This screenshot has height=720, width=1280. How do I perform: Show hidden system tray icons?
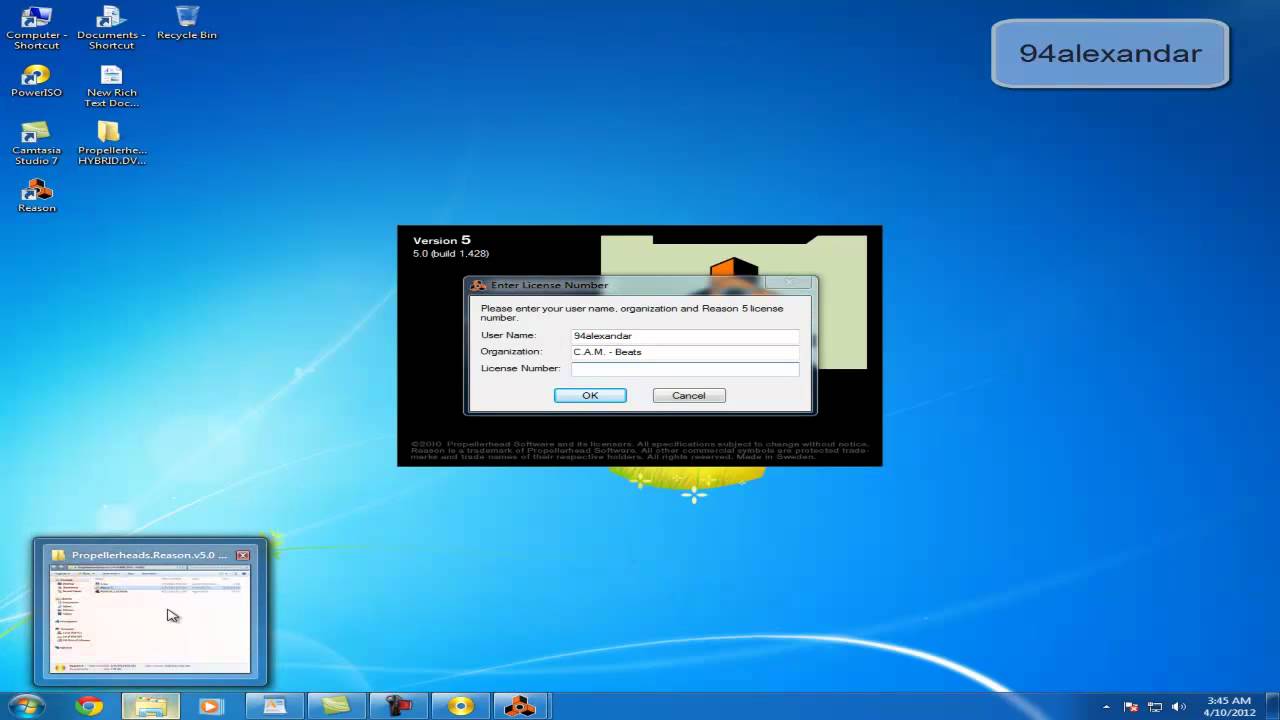coord(1107,707)
